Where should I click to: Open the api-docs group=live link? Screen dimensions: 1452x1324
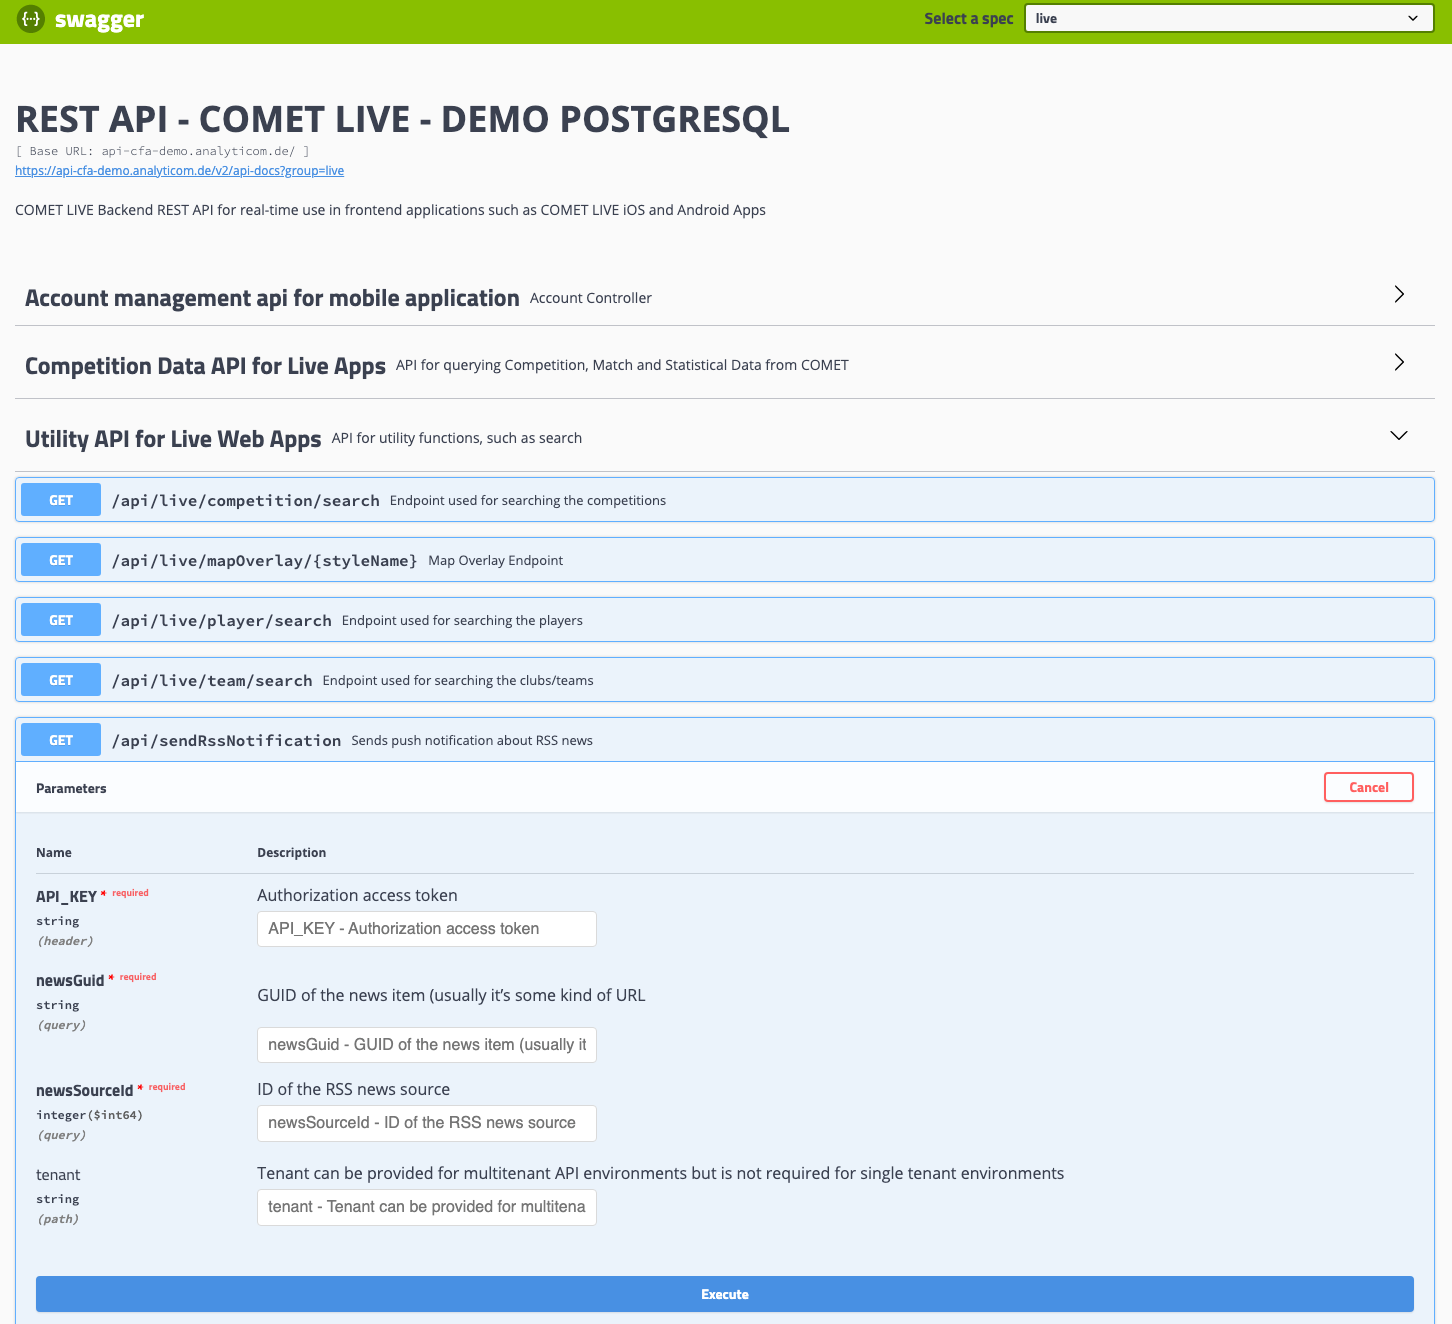(x=179, y=171)
